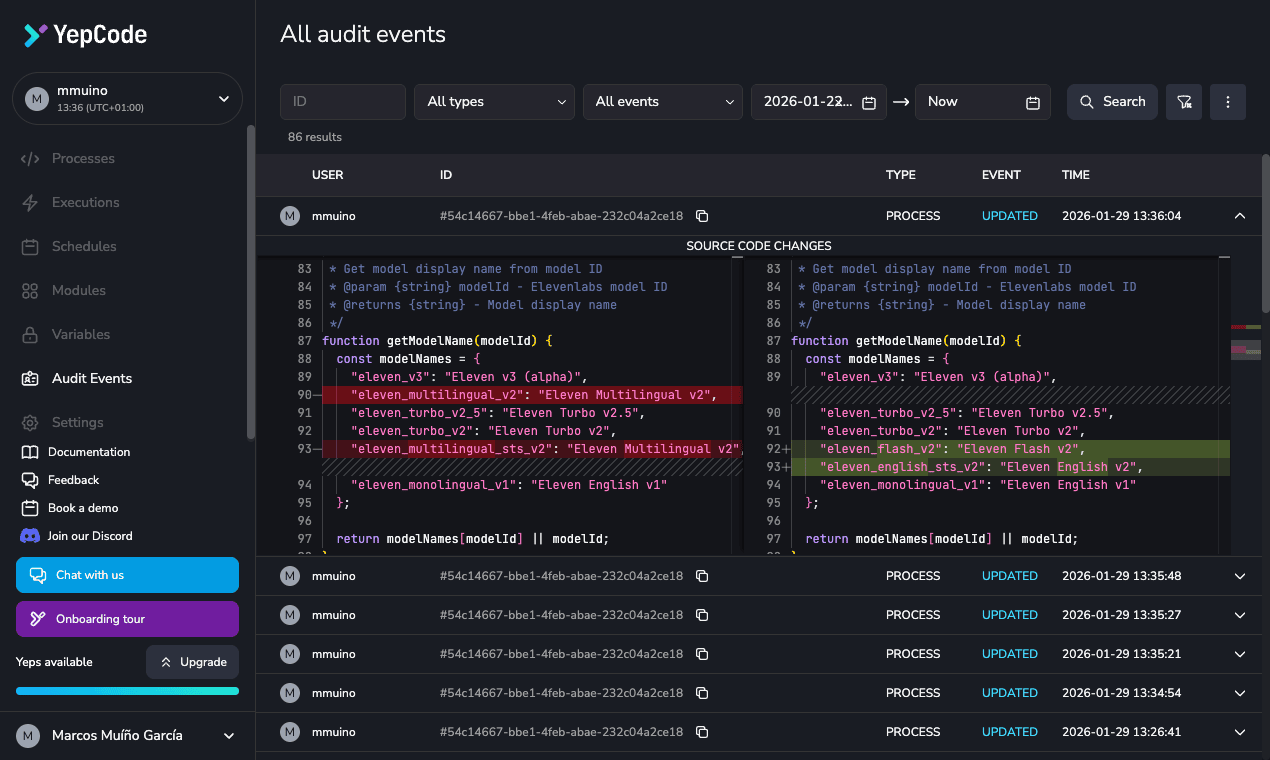The width and height of the screenshot is (1270, 760).
Task: Open calendar picker for Now end date
Action: [1033, 102]
